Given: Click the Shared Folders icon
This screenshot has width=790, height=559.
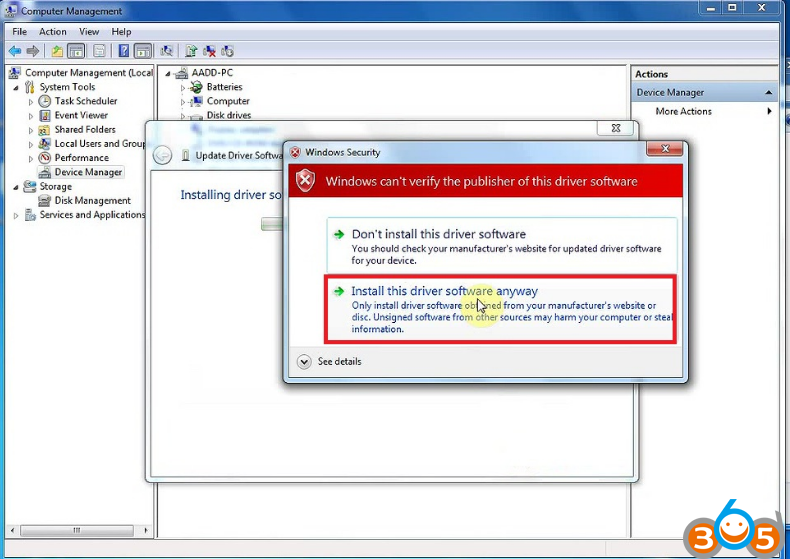Looking at the screenshot, I should tap(45, 130).
